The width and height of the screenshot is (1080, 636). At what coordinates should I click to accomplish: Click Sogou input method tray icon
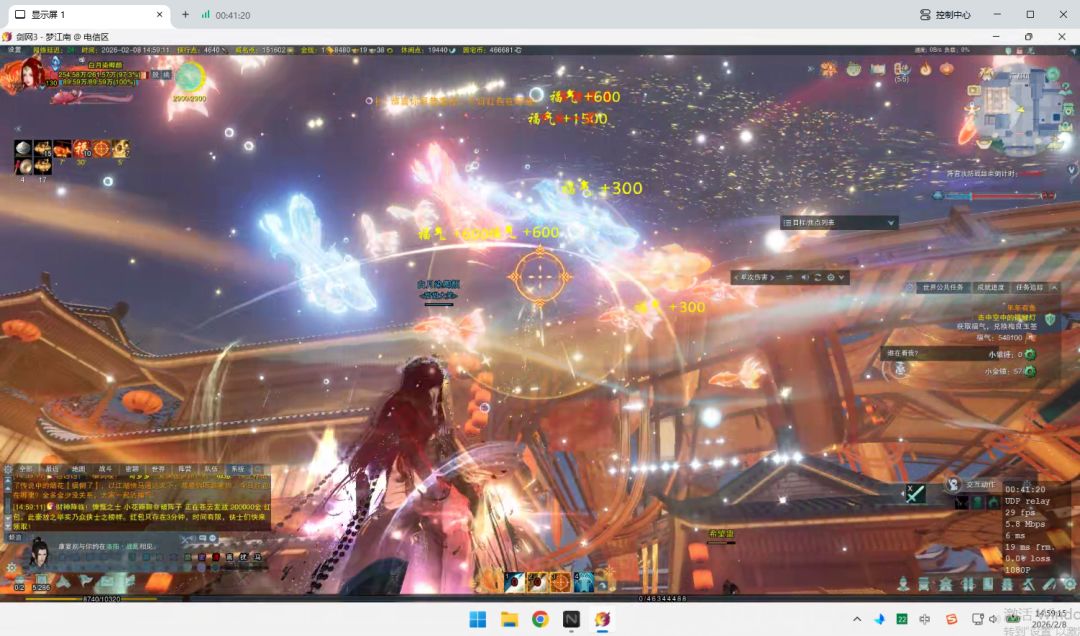pyautogui.click(x=951, y=619)
